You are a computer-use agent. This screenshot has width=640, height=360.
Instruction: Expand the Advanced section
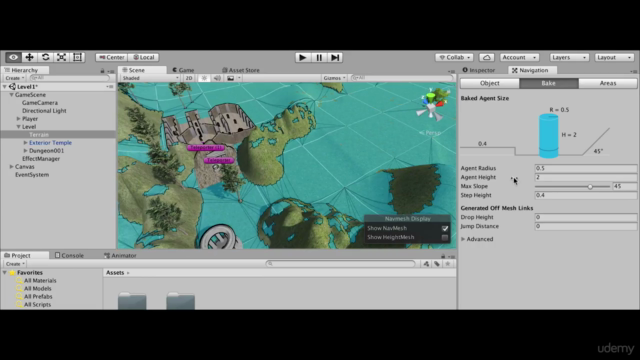point(463,239)
